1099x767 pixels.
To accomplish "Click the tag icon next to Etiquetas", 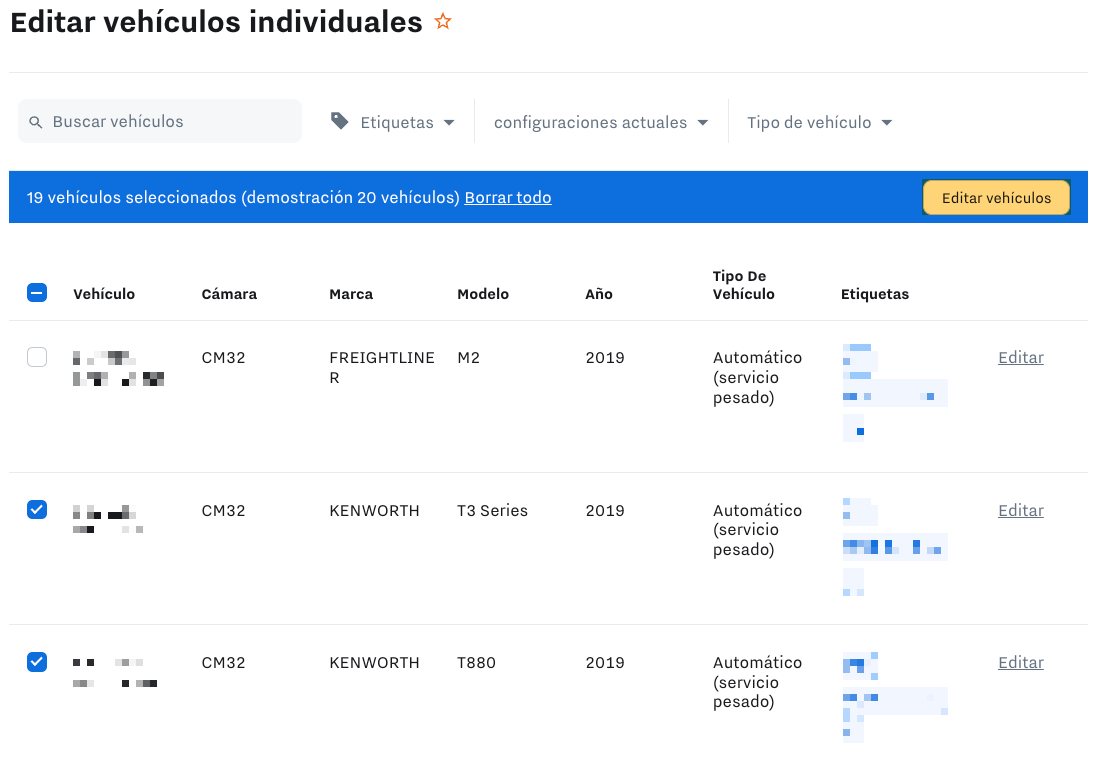I will coord(340,121).
